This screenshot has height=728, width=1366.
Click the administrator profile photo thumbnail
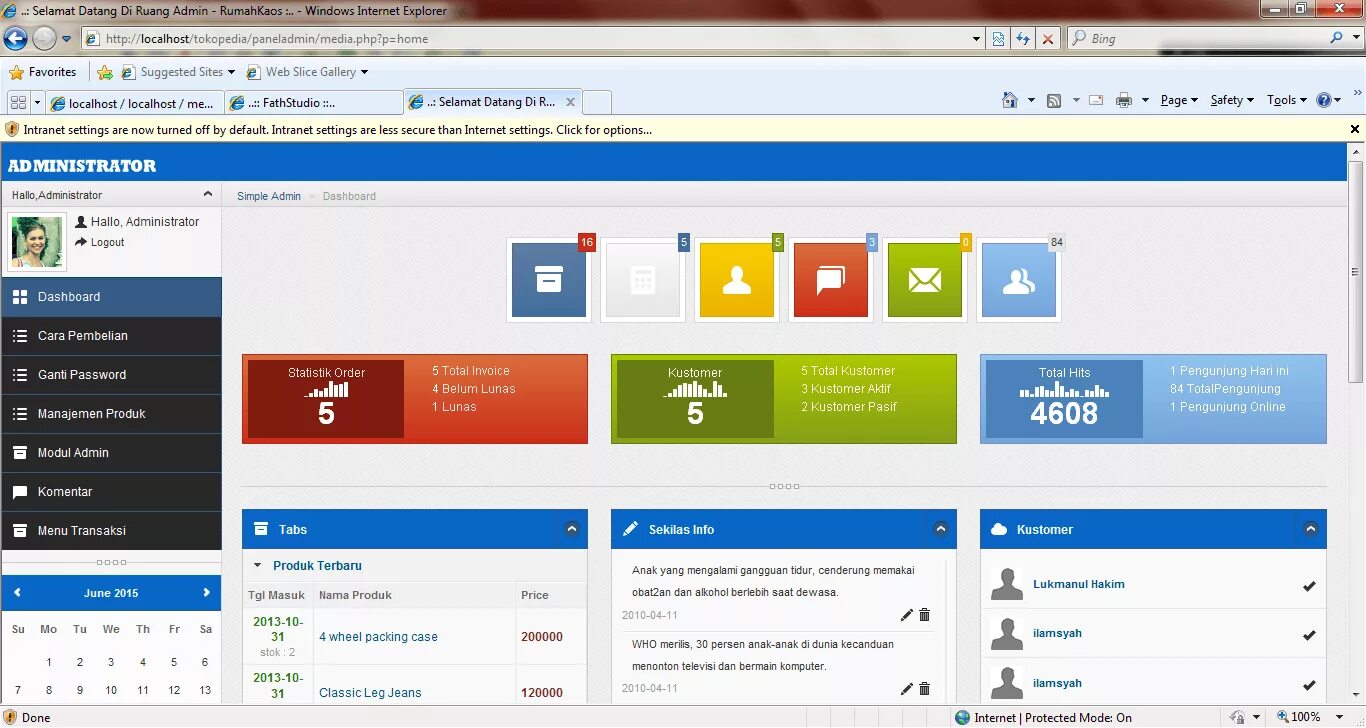point(37,241)
